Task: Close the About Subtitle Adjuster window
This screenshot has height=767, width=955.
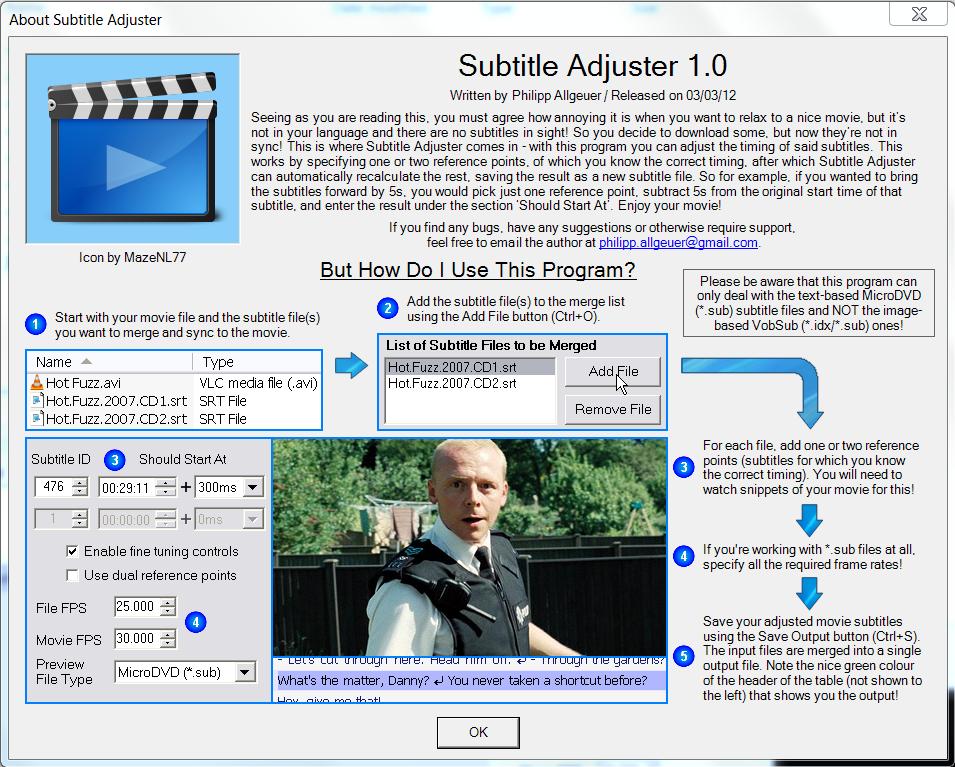Action: click(918, 14)
